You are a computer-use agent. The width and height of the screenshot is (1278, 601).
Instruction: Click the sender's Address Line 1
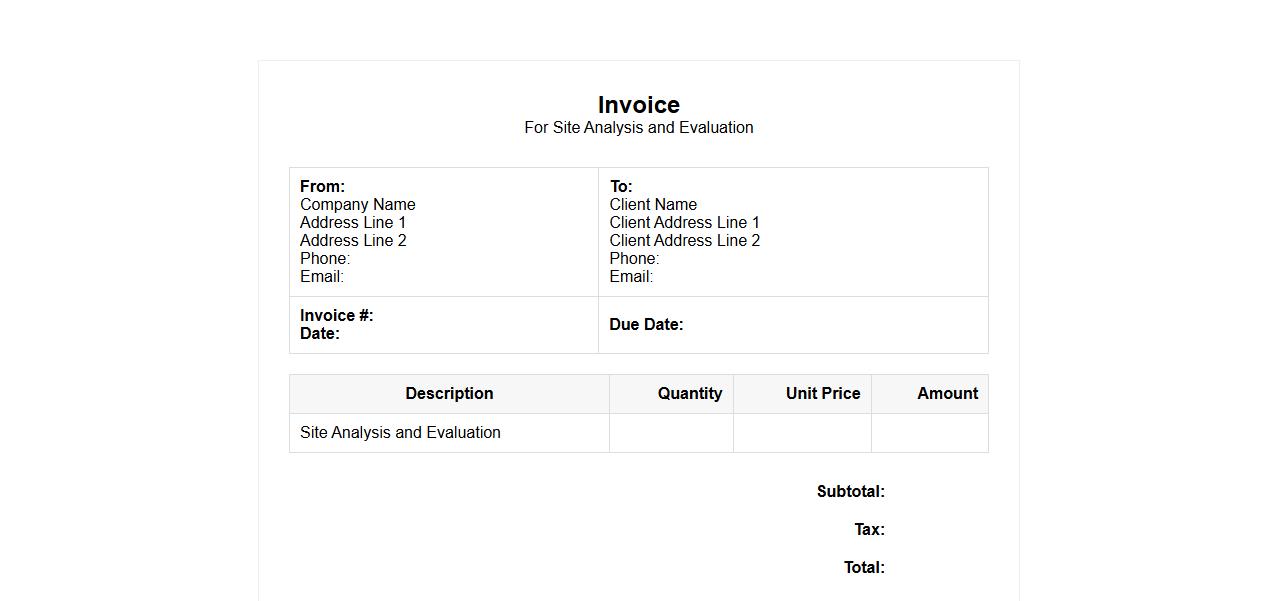coord(353,223)
